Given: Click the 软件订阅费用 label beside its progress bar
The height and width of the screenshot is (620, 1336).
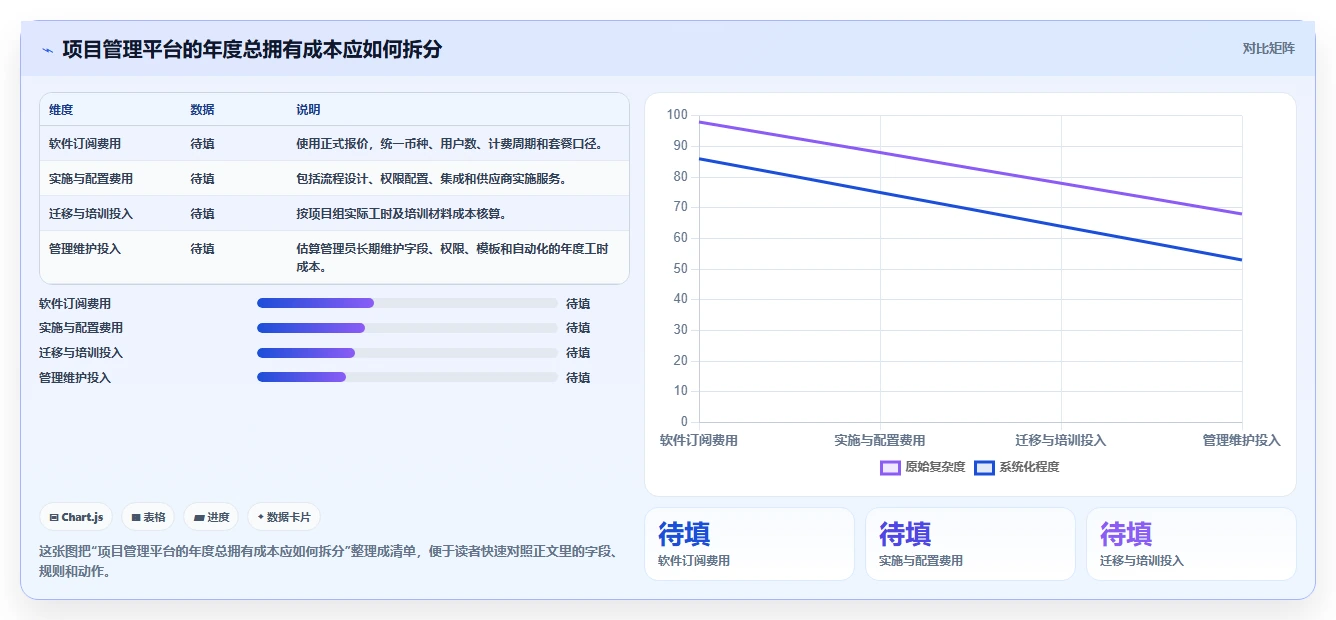Looking at the screenshot, I should 75,303.
